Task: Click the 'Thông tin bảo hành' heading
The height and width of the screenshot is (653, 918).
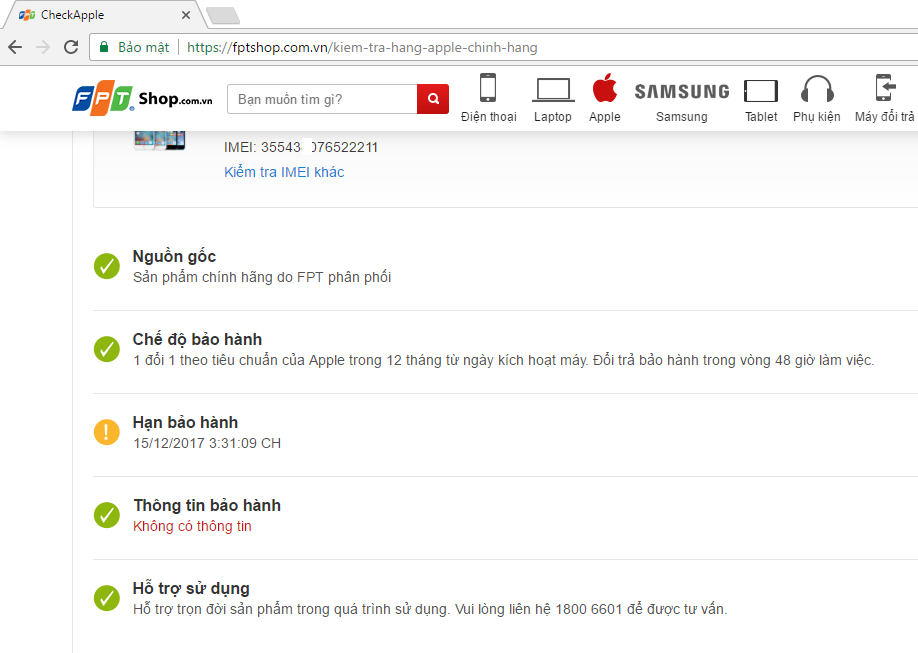Action: click(x=207, y=505)
